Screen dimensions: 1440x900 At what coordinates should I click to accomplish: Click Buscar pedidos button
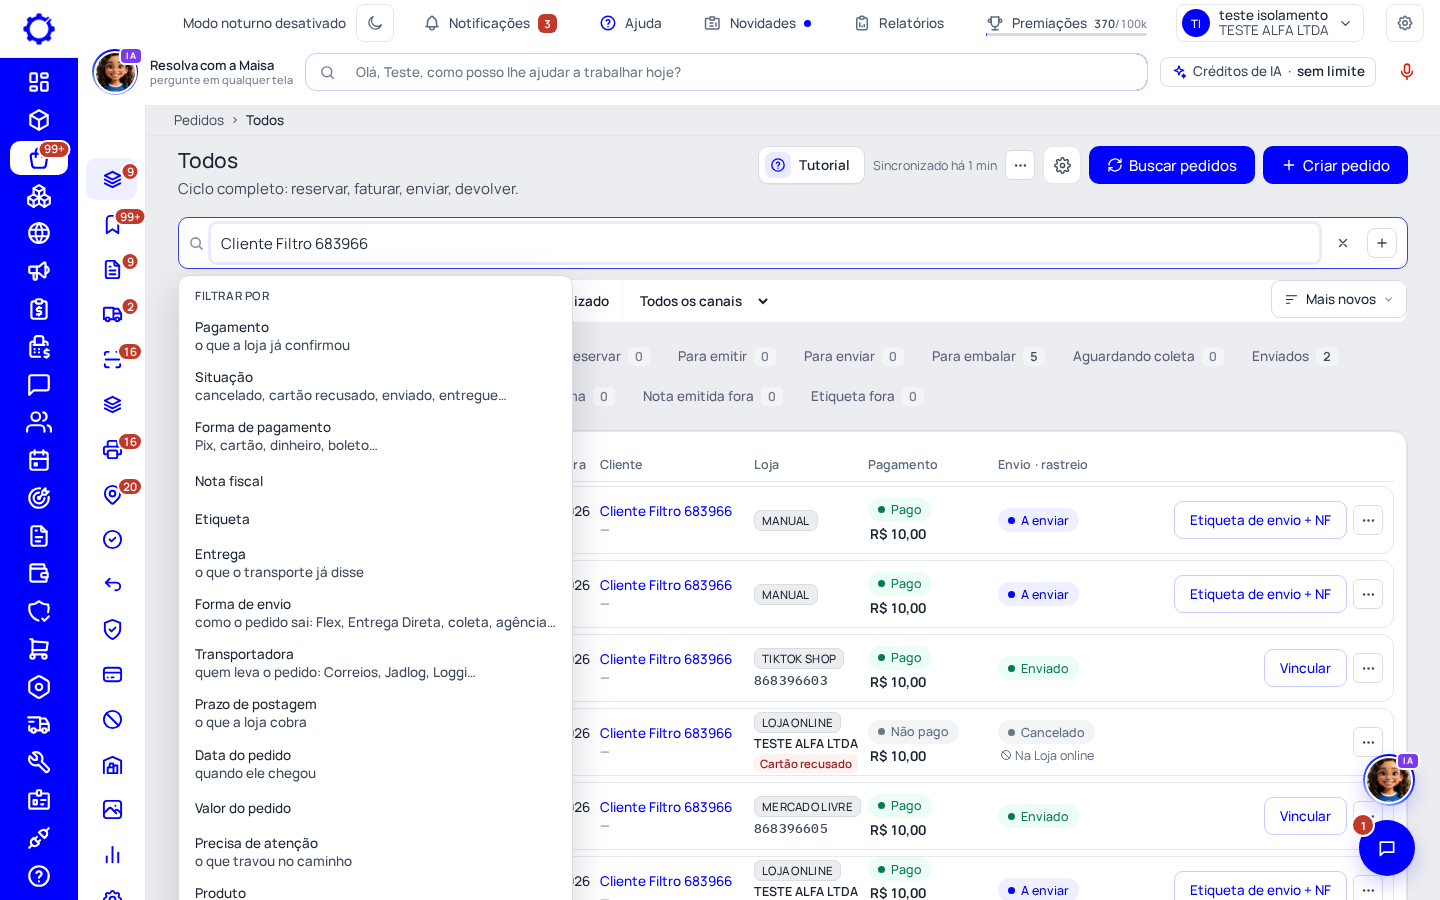click(x=1170, y=165)
